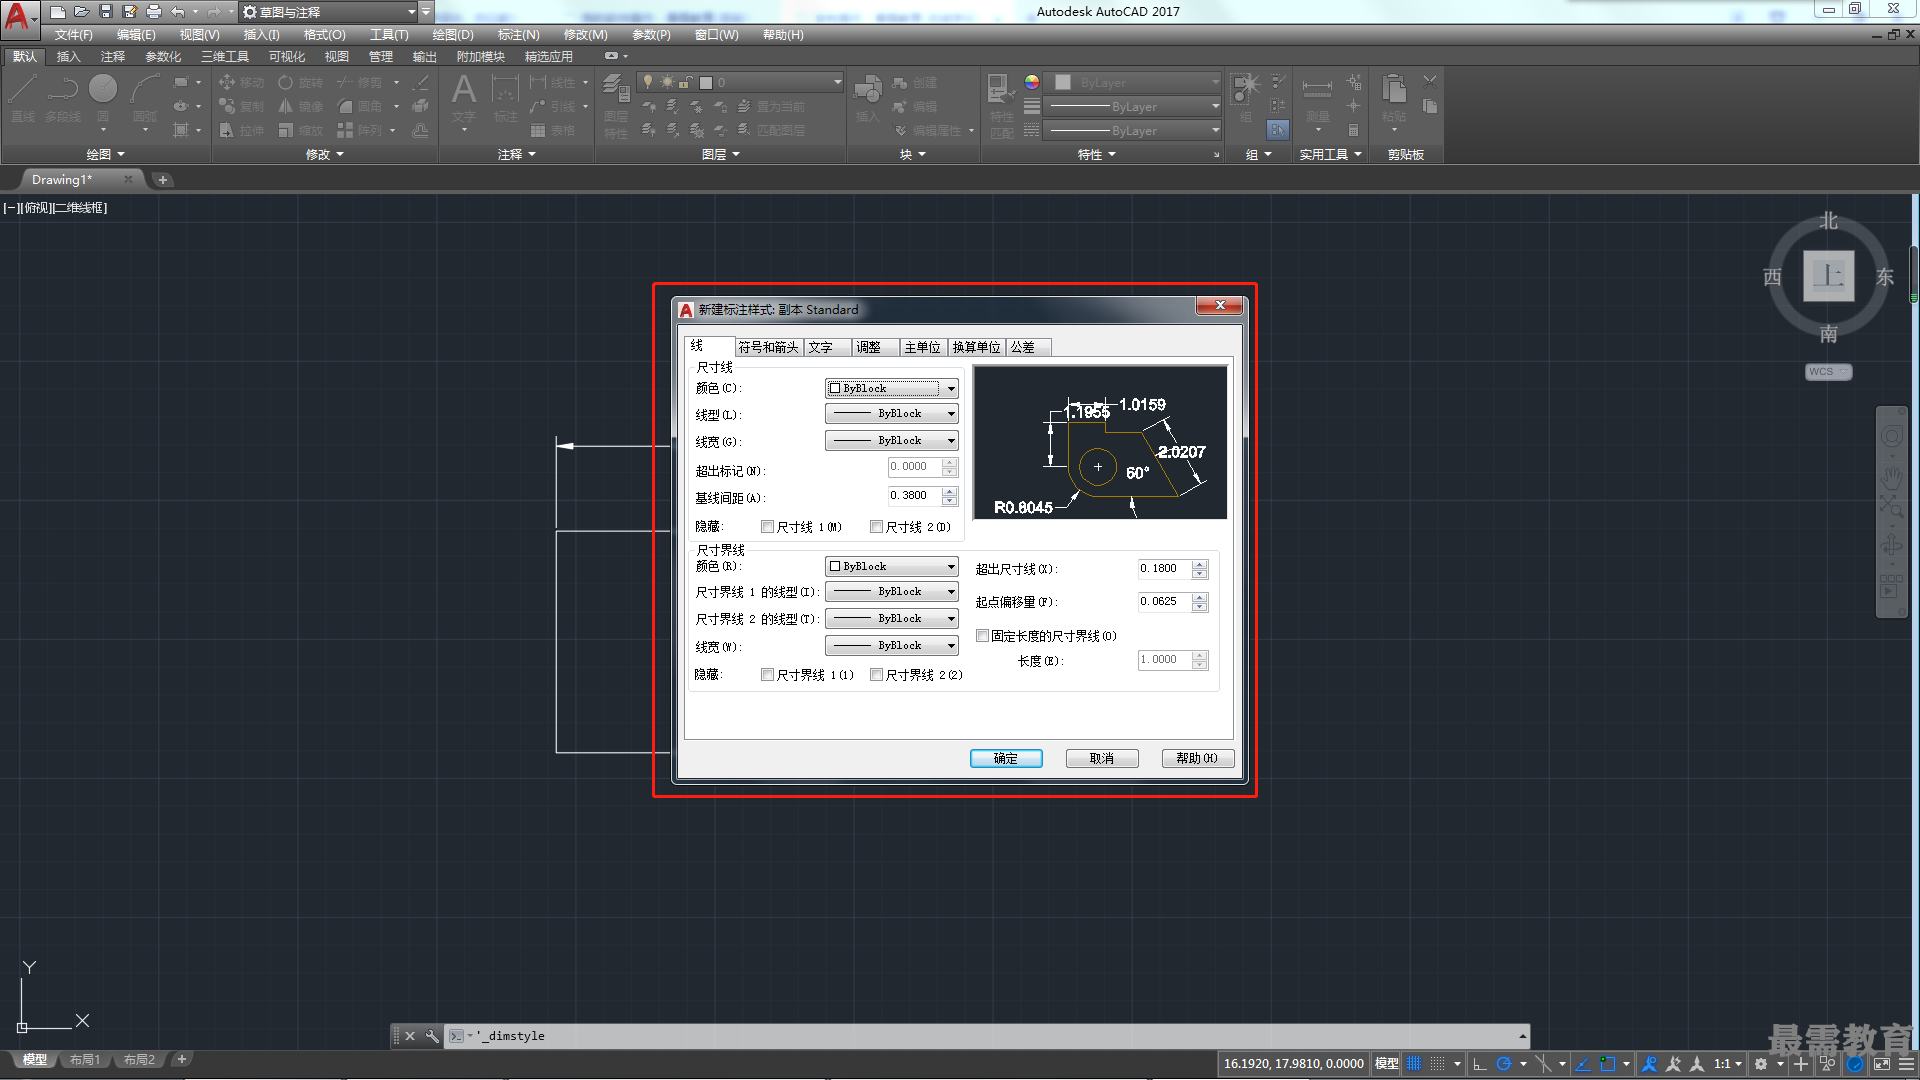Screen dimensions: 1920x1080
Task: Select the Rotate (旋转) tool
Action: click(x=301, y=83)
